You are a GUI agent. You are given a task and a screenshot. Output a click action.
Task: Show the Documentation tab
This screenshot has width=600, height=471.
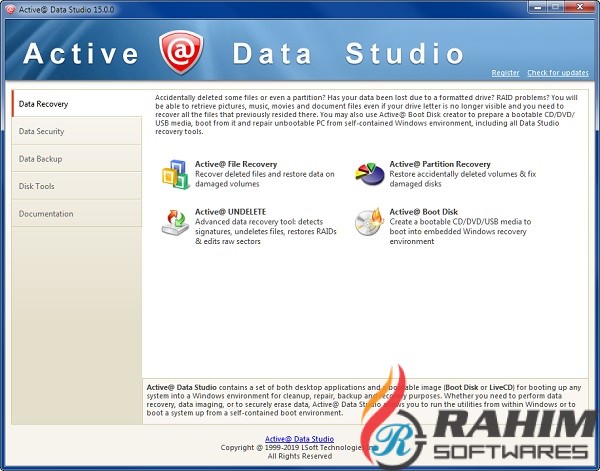pos(77,213)
